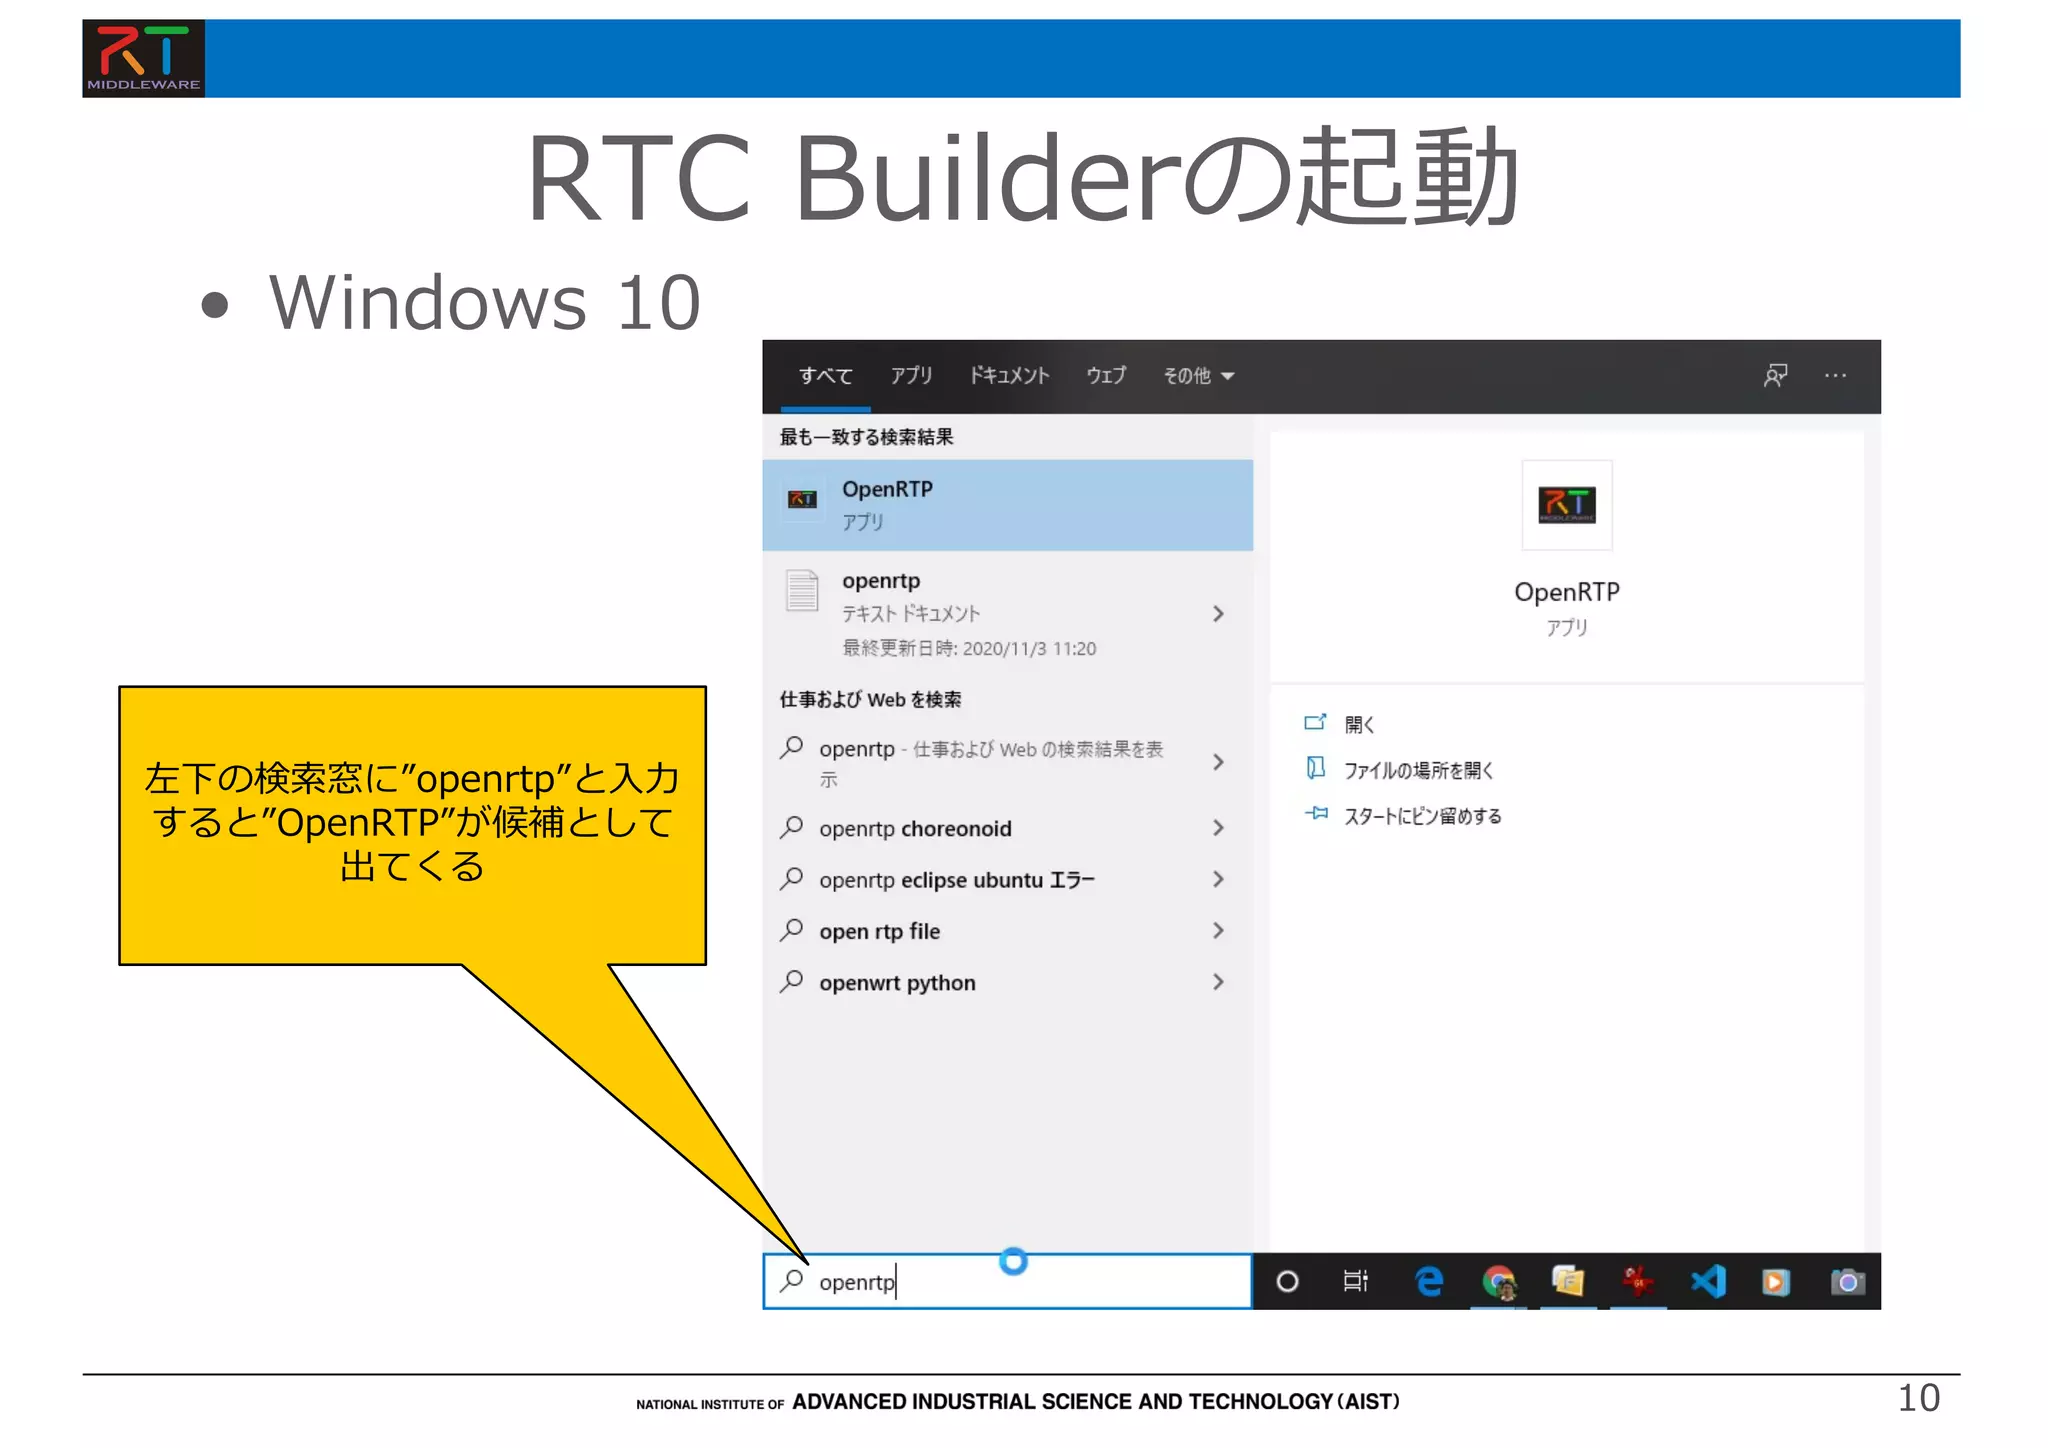Viewport: 2048px width, 1448px height.
Task: Click the search box containing openrtp
Action: (x=1007, y=1281)
